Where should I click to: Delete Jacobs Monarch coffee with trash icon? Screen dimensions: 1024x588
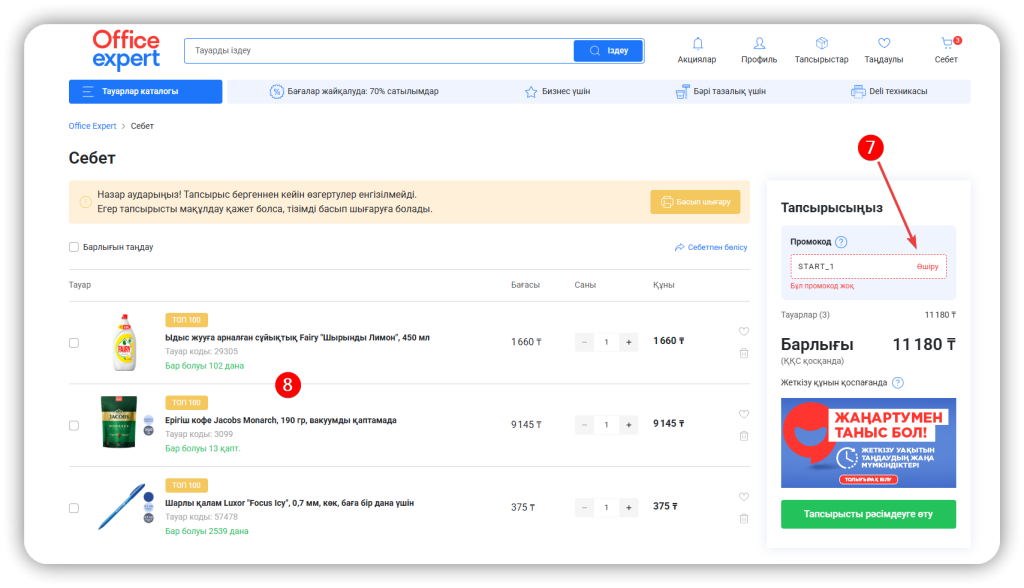pos(743,435)
